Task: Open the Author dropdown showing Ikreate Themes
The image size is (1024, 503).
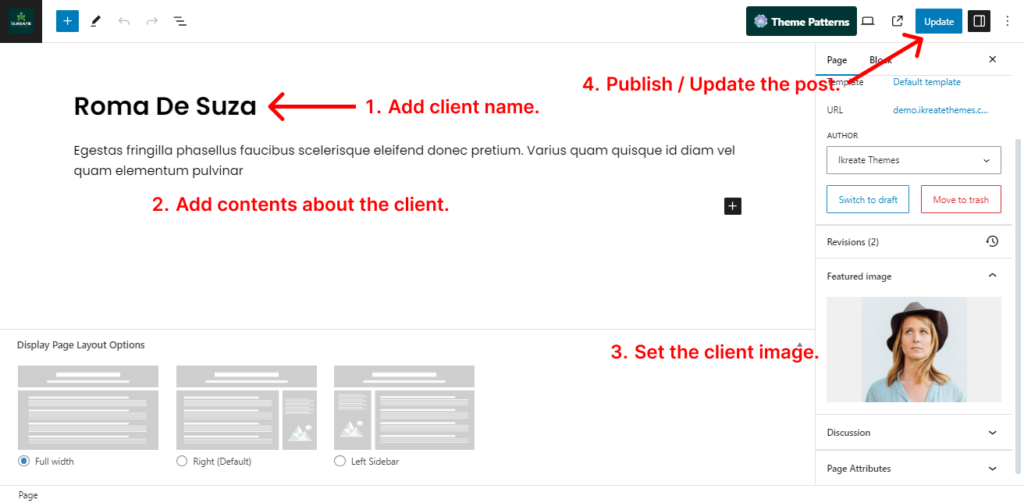Action: click(x=913, y=160)
